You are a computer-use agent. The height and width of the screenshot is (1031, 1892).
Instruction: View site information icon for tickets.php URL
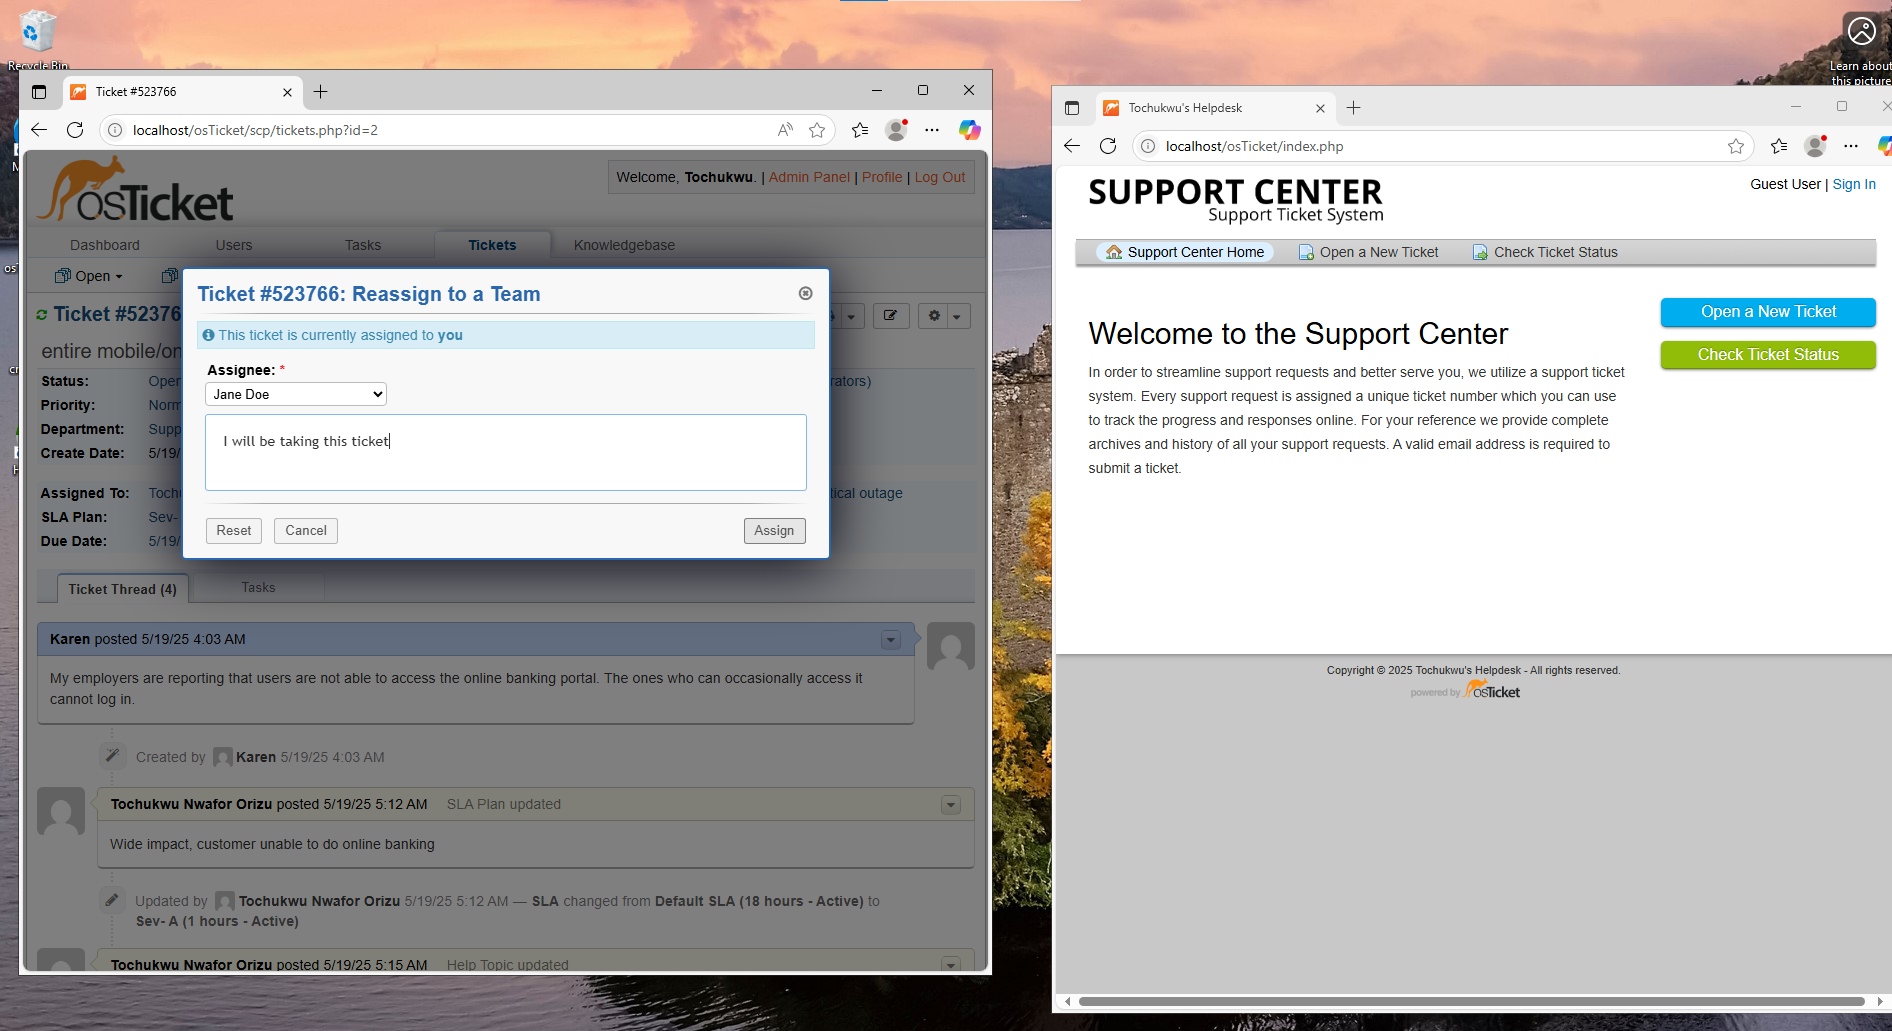point(115,130)
